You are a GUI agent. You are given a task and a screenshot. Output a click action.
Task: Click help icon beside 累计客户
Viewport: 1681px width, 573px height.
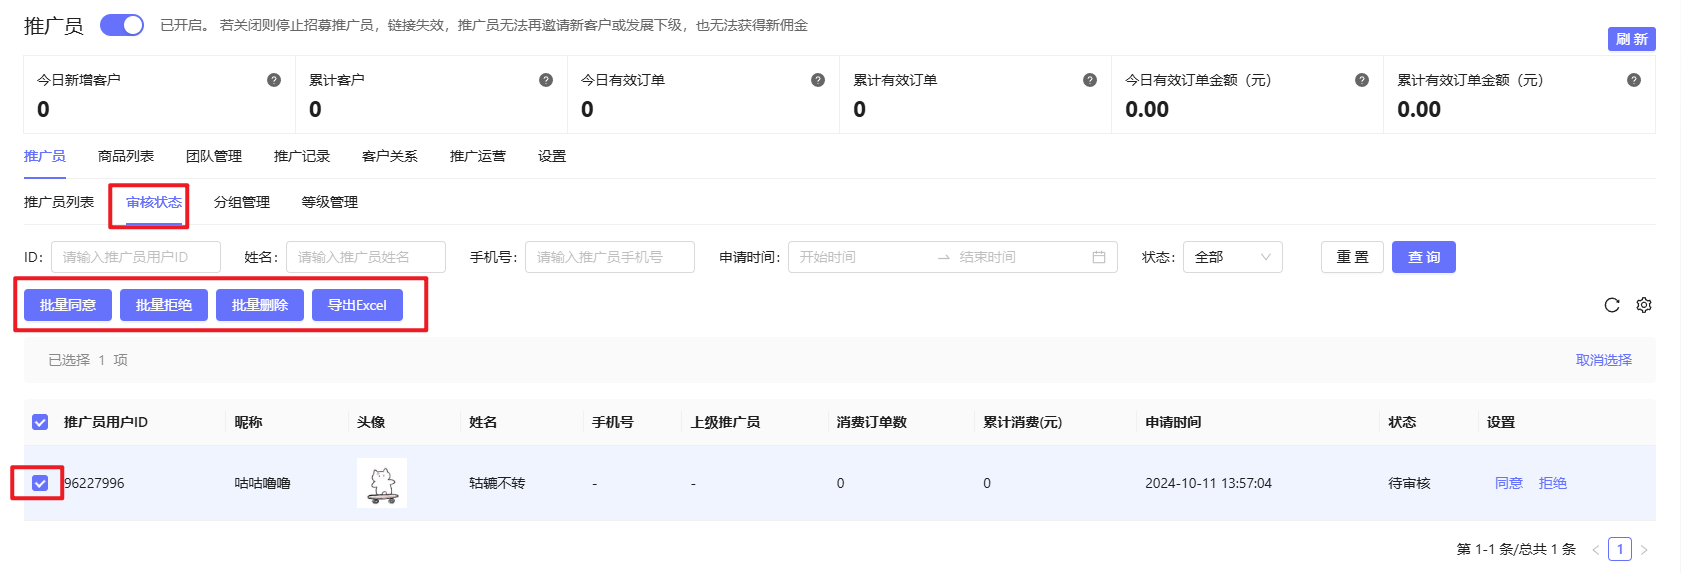click(546, 80)
